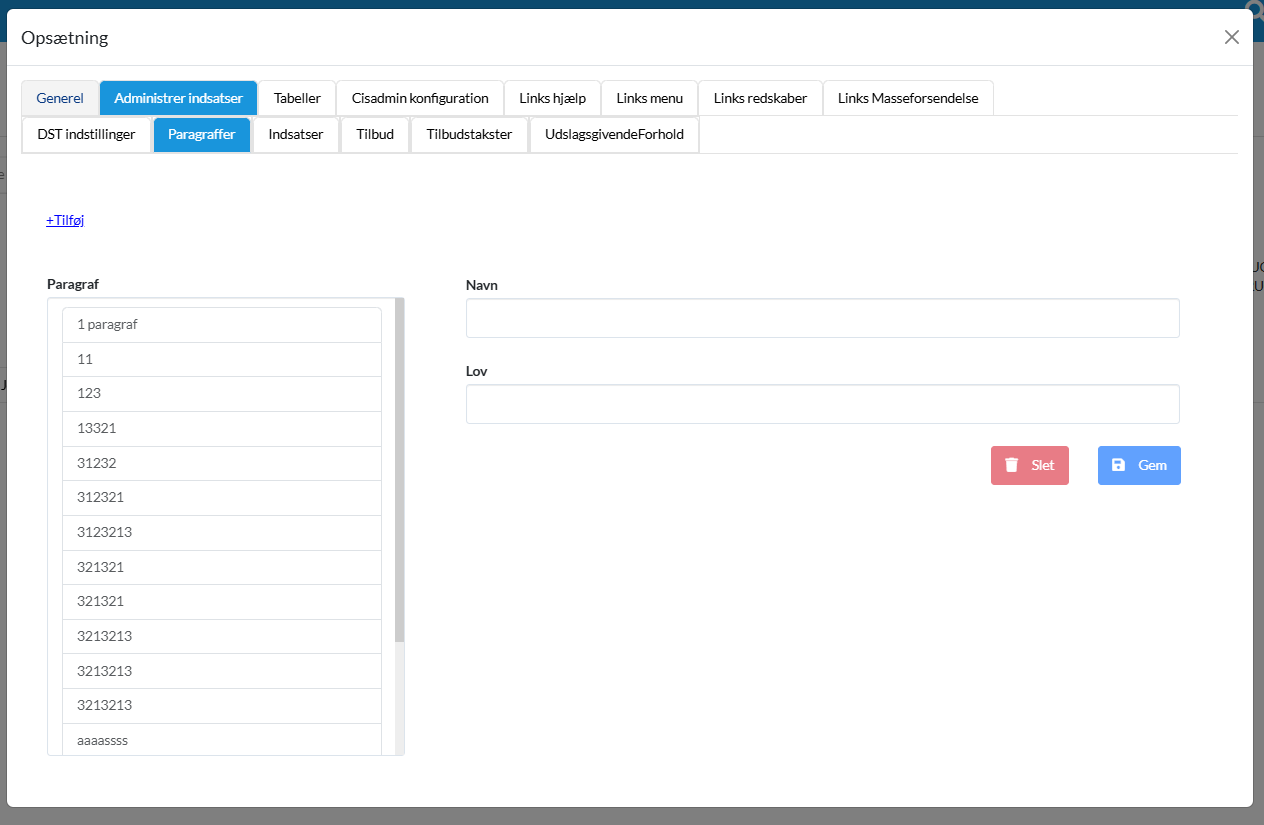This screenshot has height=825, width=1264.
Task: Select the Cisadmin konfiguration tab
Action: point(420,98)
